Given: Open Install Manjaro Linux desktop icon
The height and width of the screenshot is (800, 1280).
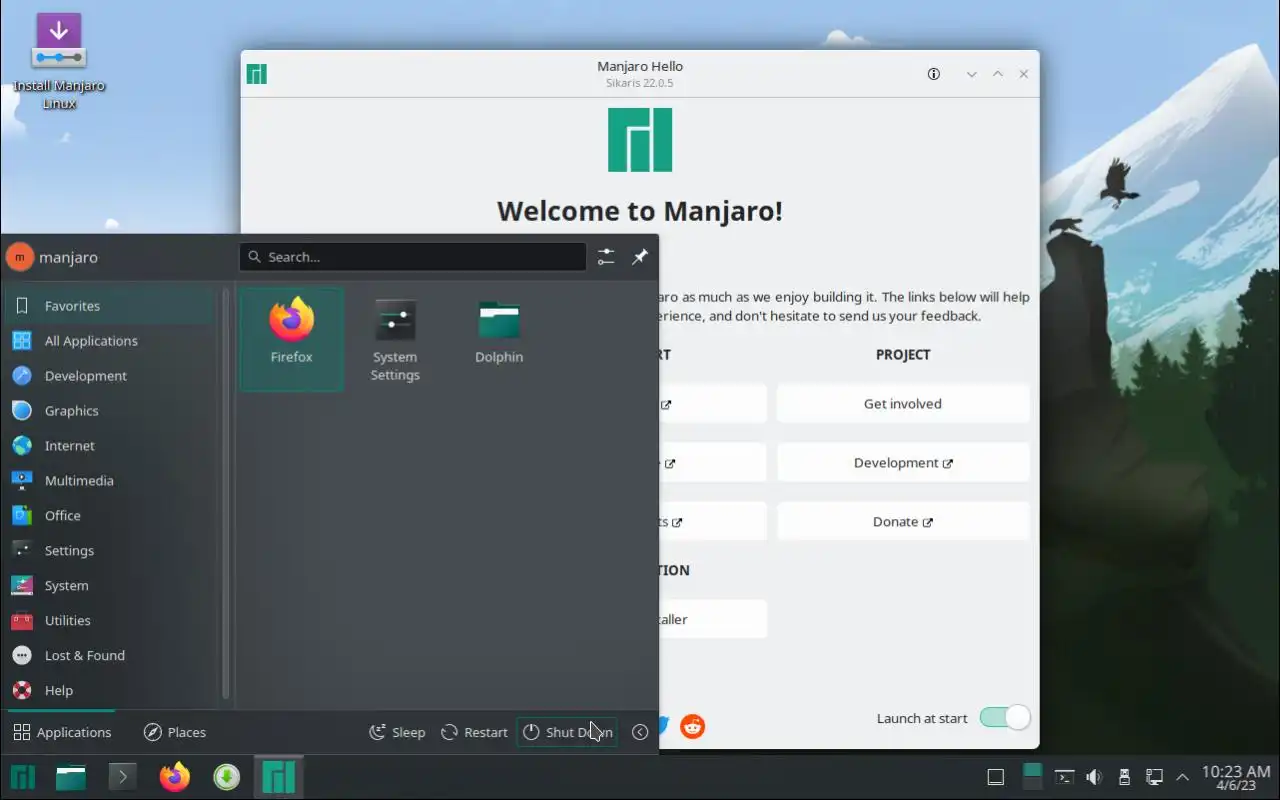Looking at the screenshot, I should [59, 60].
